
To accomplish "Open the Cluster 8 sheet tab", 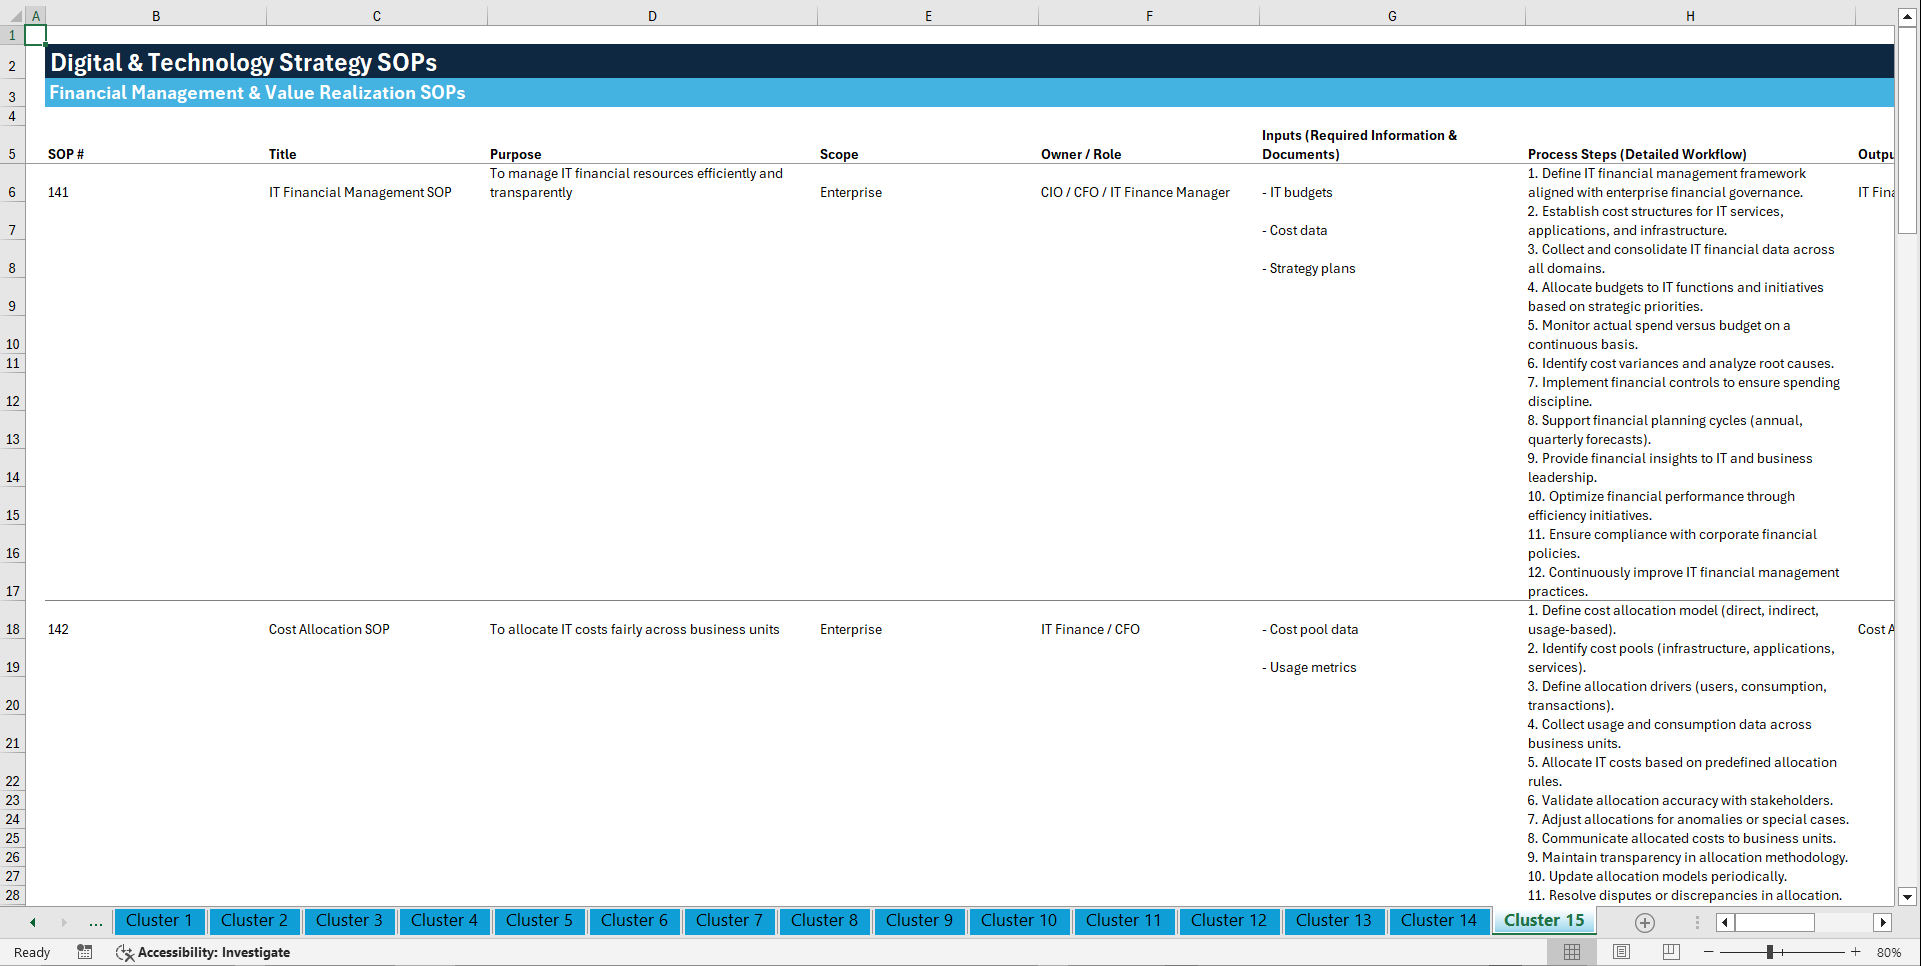I will 824,921.
